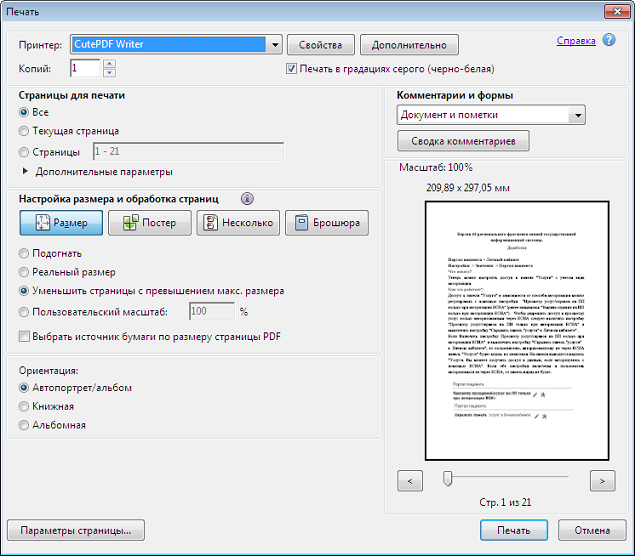The height and width of the screenshot is (556, 635).
Task: Select the Размер page sizing button
Action: pyautogui.click(x=61, y=223)
